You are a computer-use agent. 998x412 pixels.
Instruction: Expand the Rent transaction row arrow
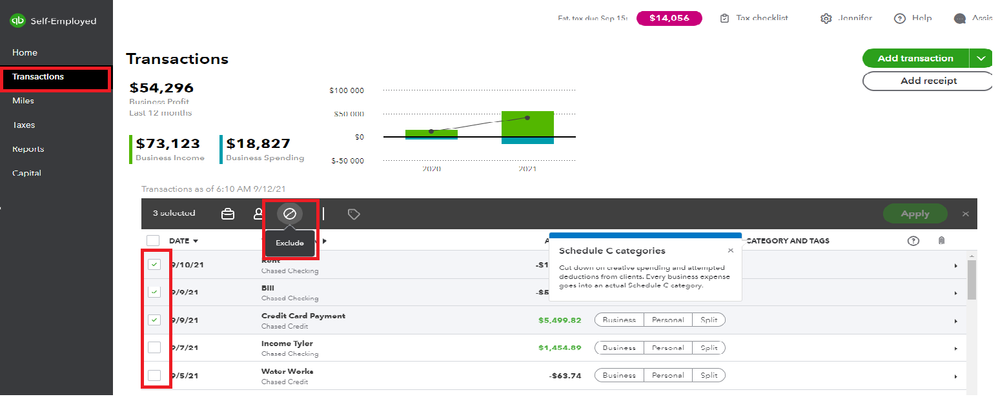click(x=955, y=266)
